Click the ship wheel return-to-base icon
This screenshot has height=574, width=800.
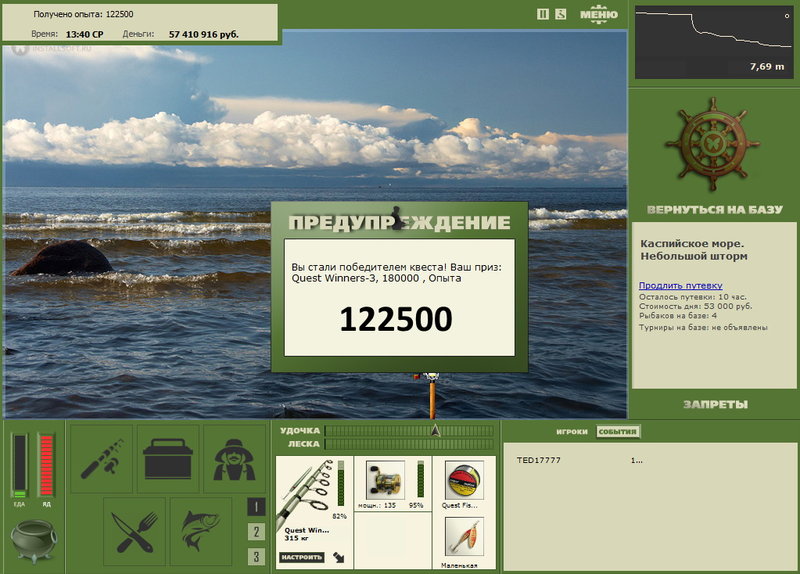point(713,145)
